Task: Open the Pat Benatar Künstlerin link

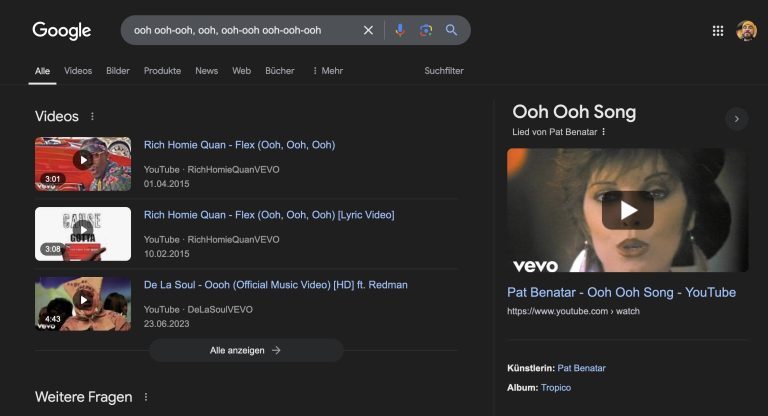Action: (581, 368)
